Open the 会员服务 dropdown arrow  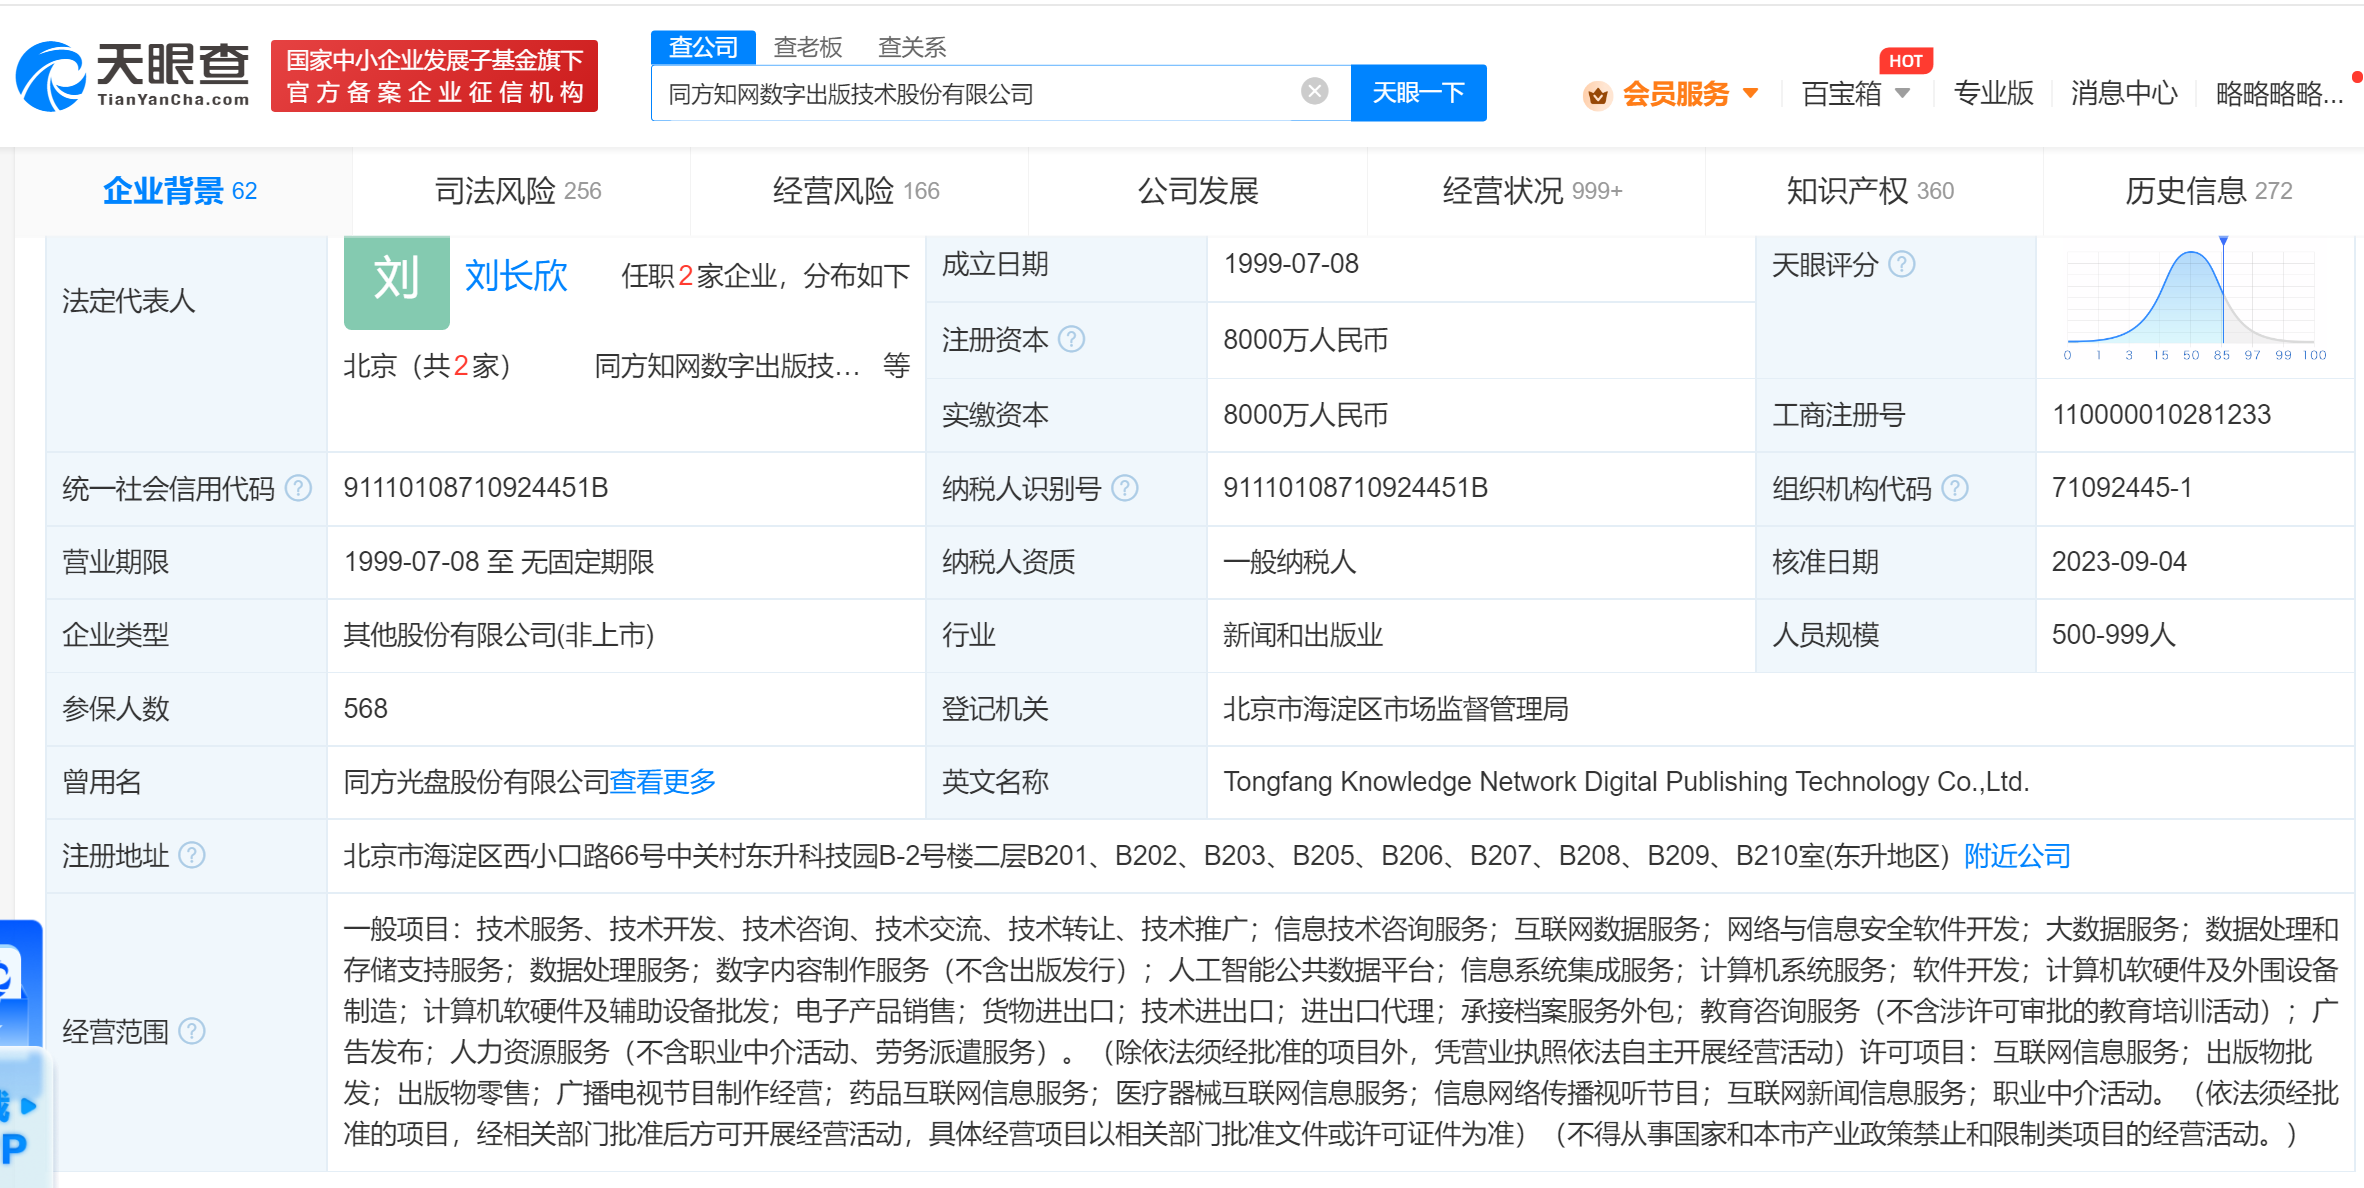[1751, 93]
